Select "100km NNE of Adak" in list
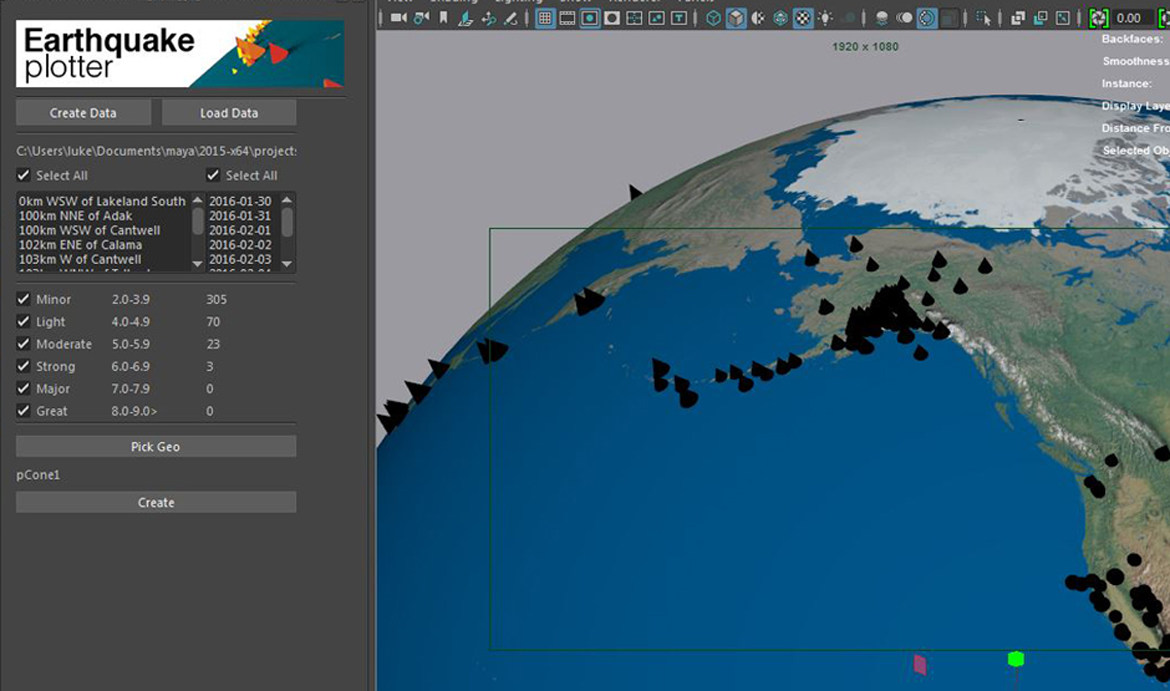 (x=75, y=216)
